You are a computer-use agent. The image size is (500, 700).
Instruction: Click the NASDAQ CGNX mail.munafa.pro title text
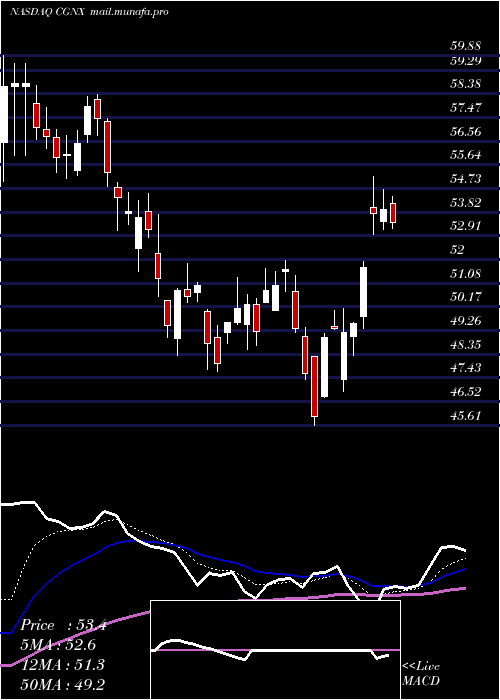pos(89,12)
